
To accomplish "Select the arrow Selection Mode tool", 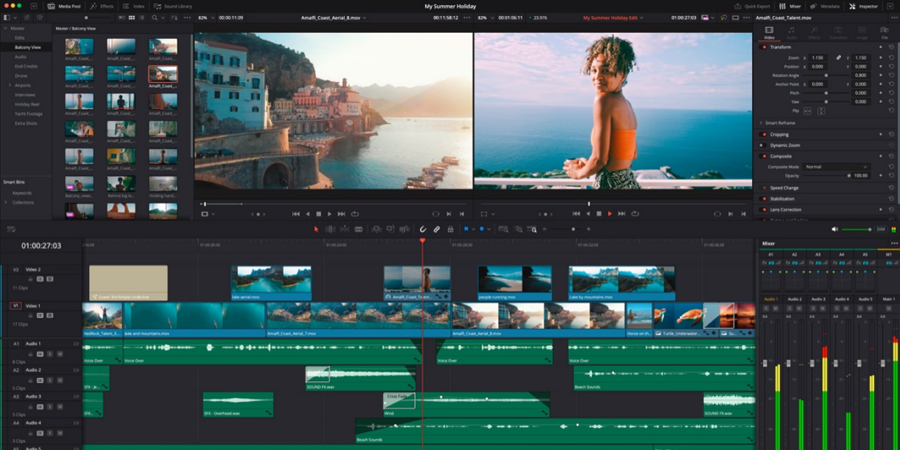I will coord(316,229).
